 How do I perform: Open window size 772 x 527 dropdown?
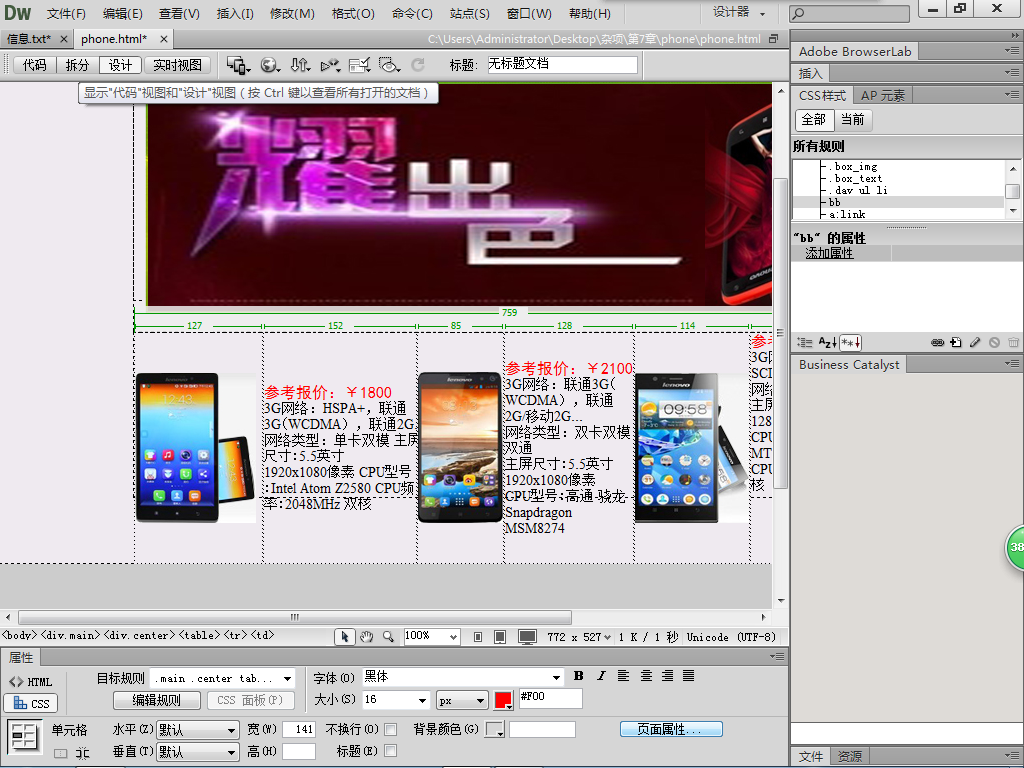[x=579, y=637]
